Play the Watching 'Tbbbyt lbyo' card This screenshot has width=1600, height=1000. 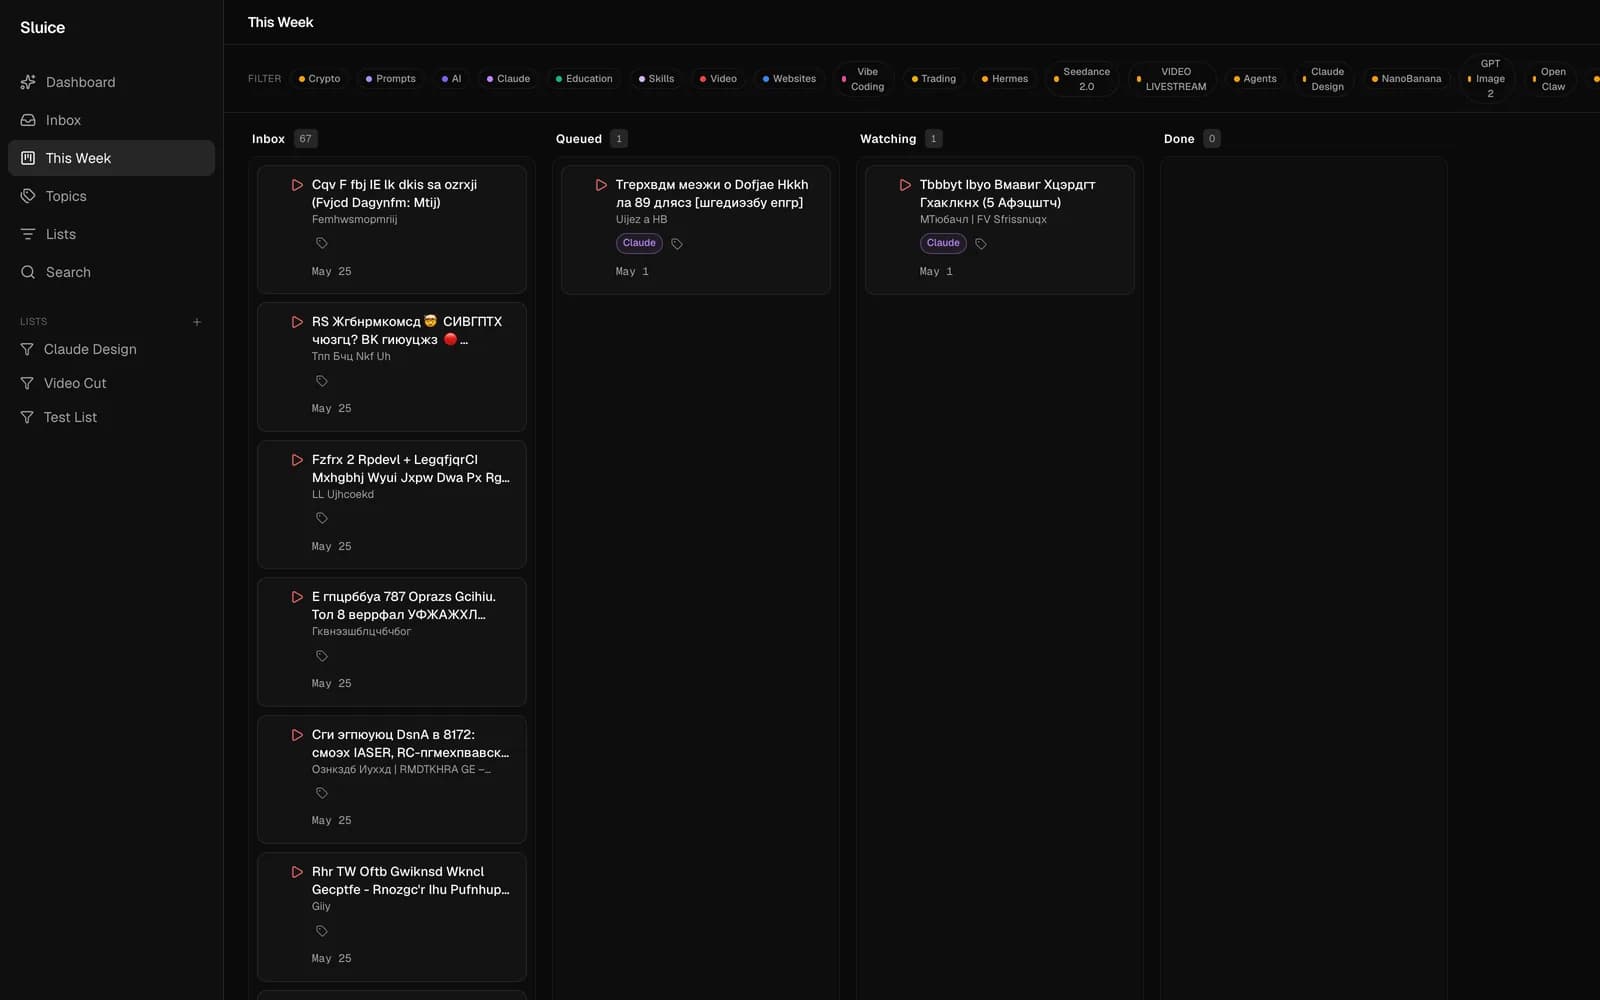905,185
